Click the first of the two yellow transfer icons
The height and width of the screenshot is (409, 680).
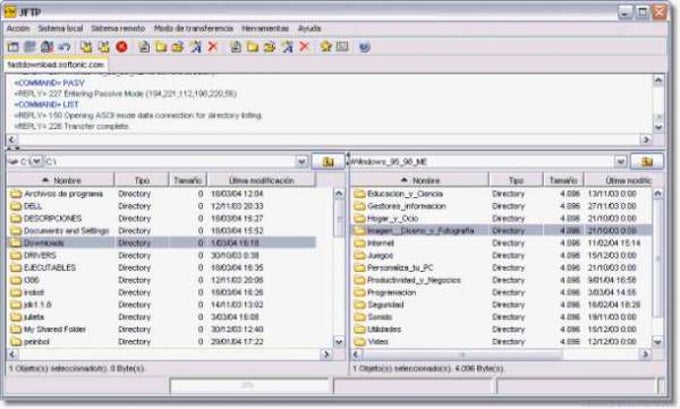[87, 46]
